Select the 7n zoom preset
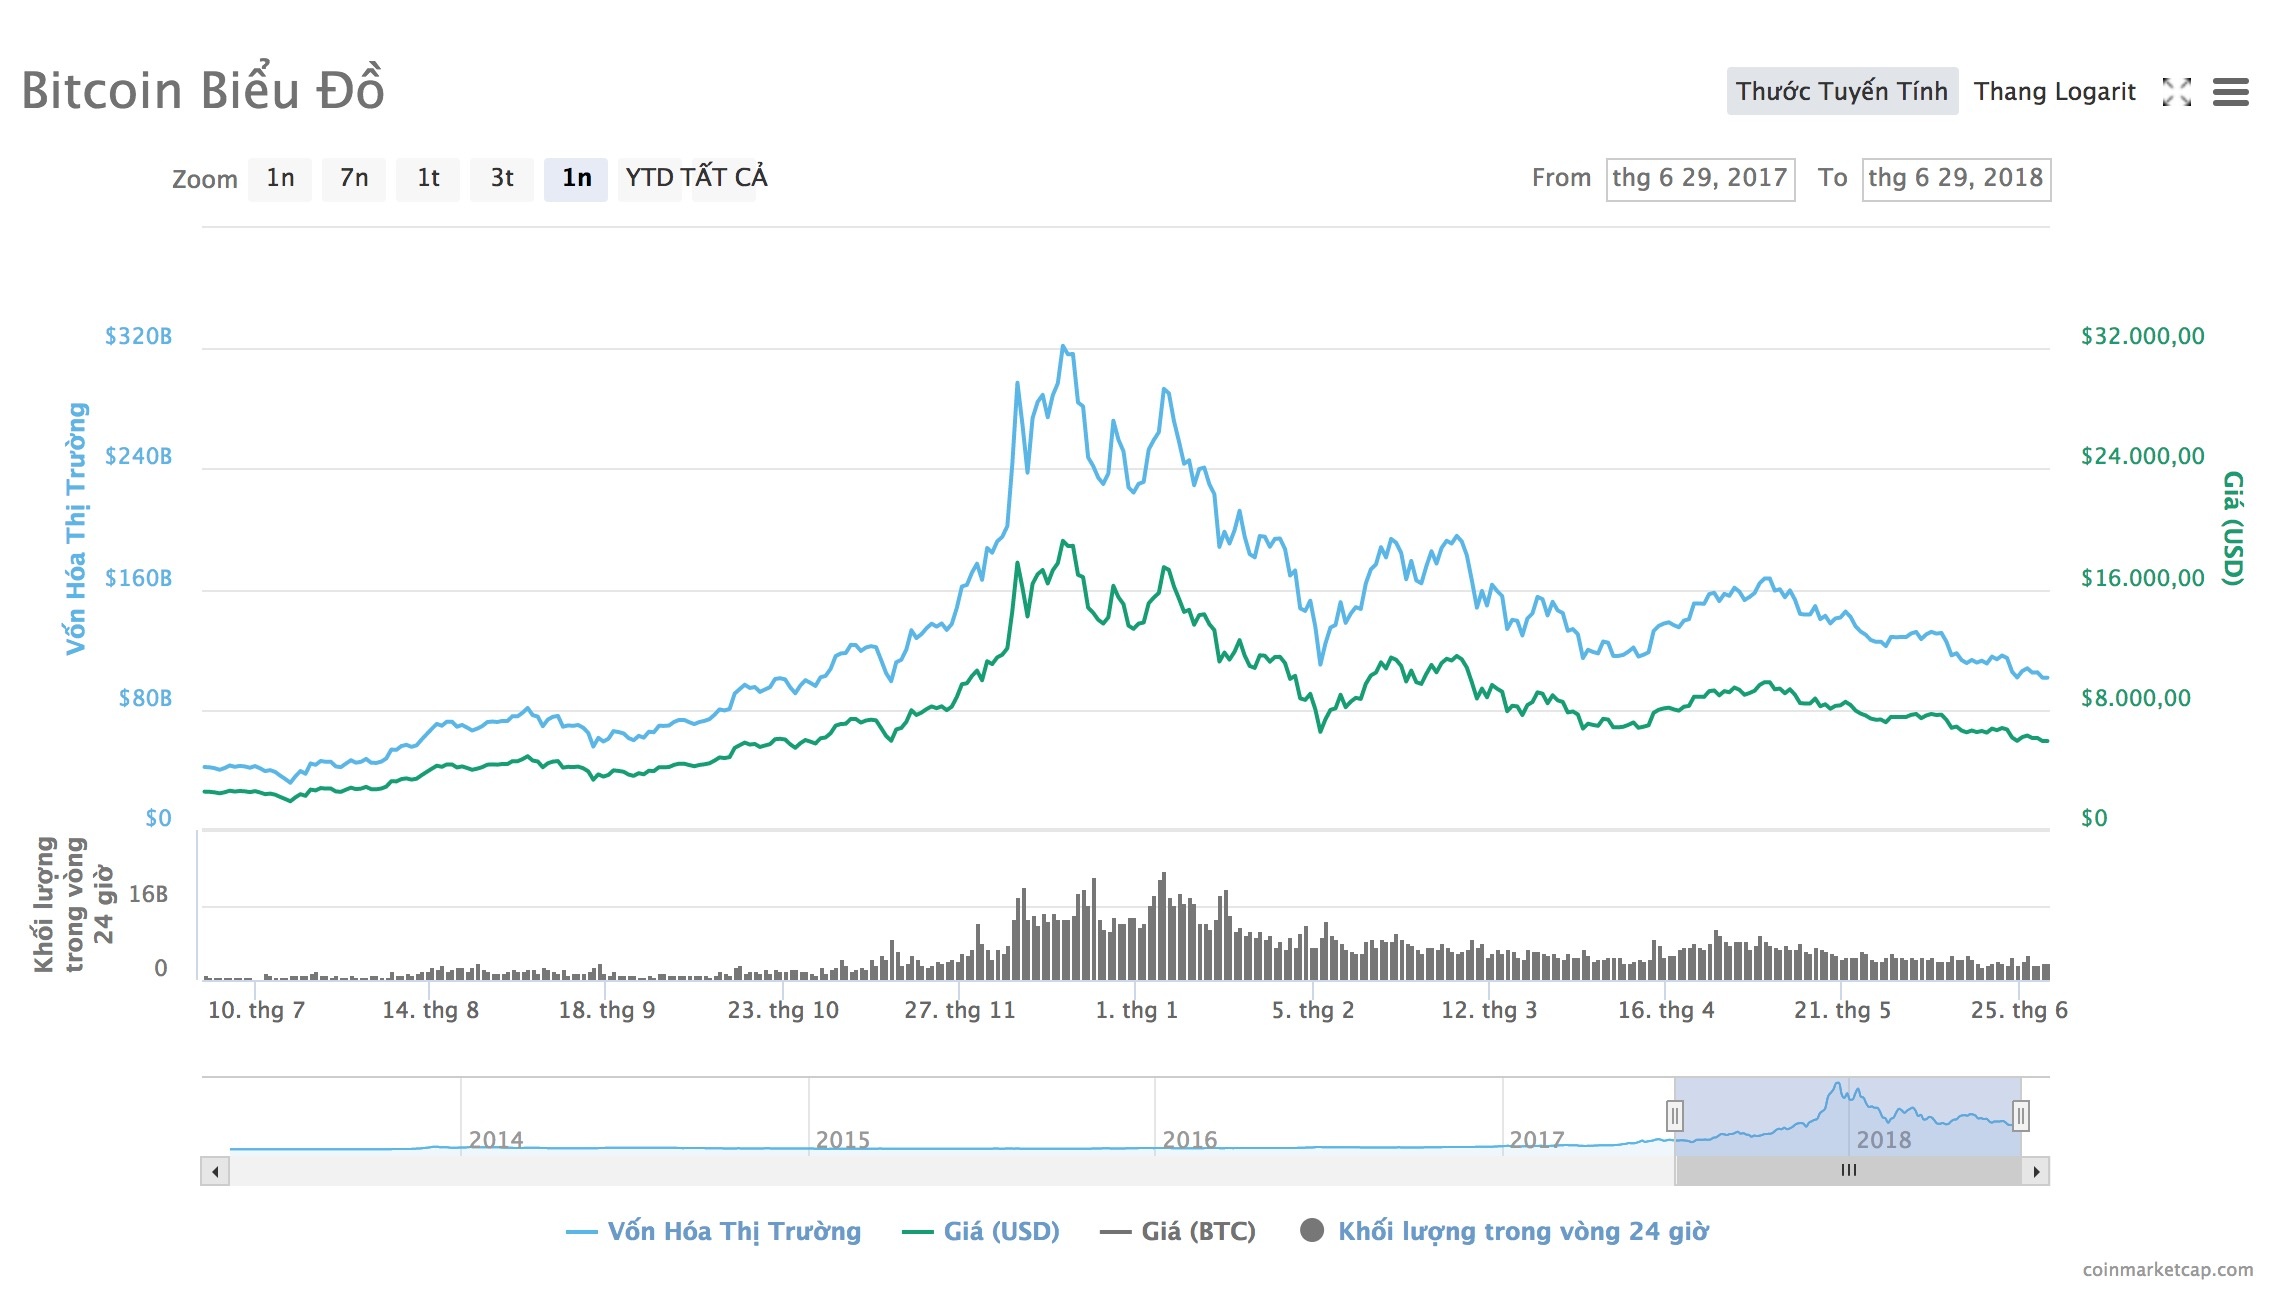2288x1292 pixels. coord(353,179)
